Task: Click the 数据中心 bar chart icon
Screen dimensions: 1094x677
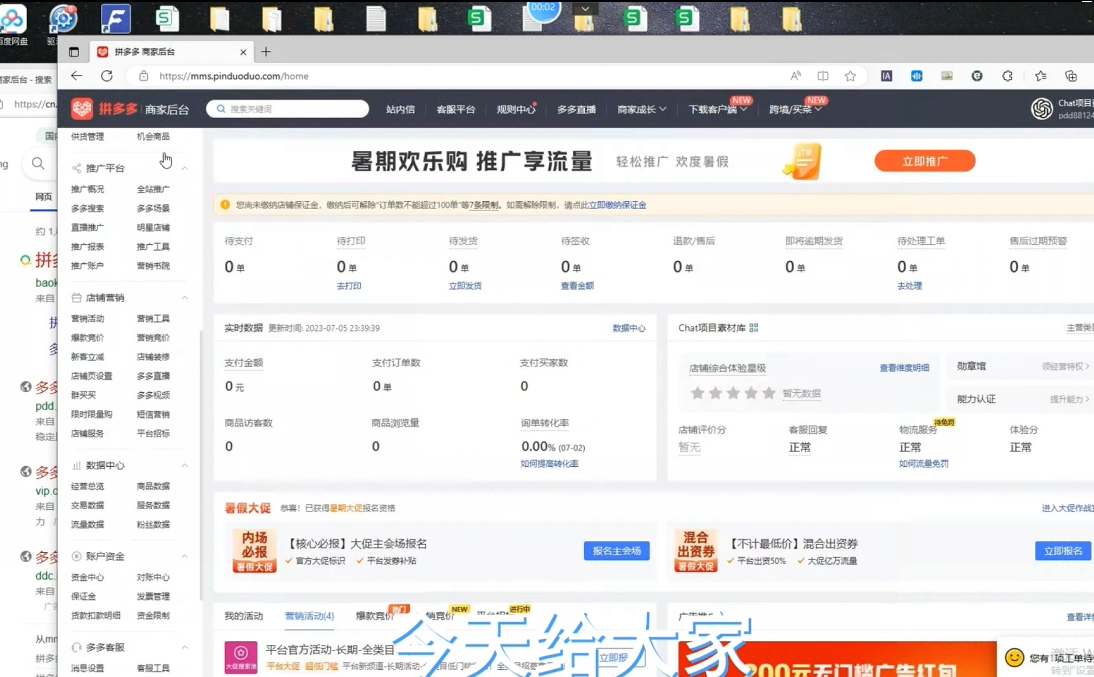Action: (x=77, y=466)
